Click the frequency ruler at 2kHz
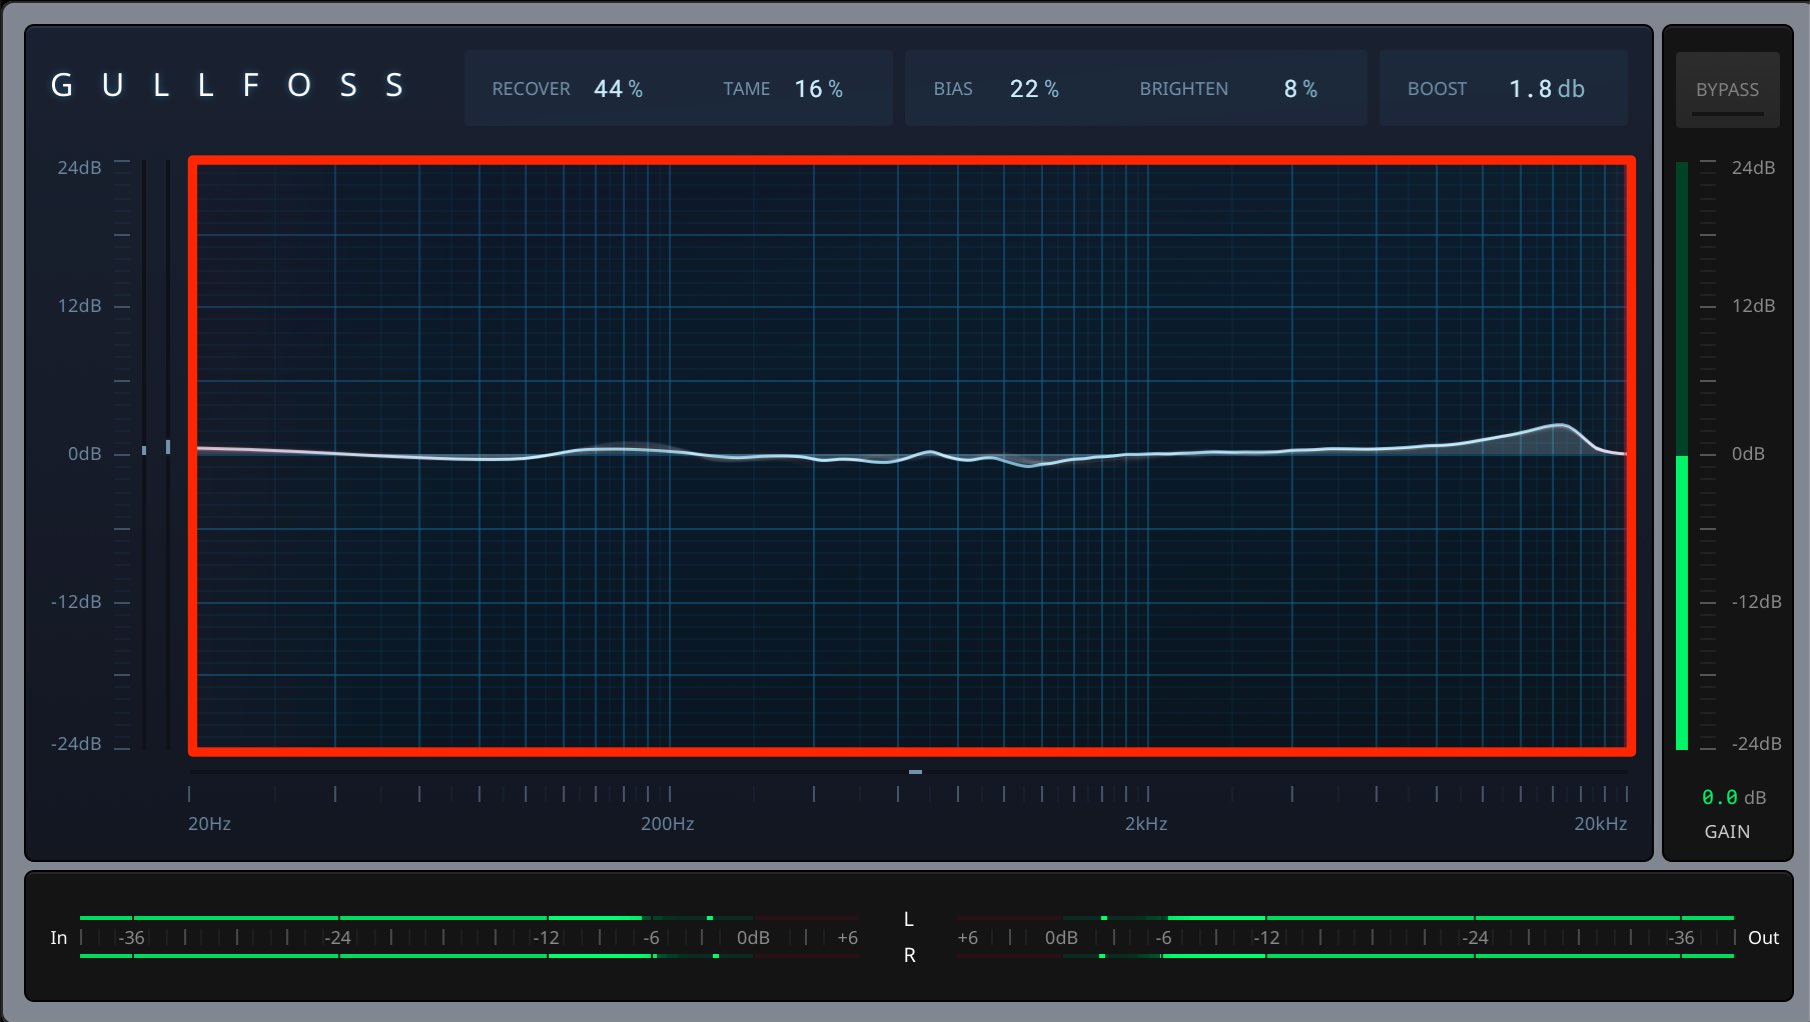The height and width of the screenshot is (1022, 1810). (1148, 794)
